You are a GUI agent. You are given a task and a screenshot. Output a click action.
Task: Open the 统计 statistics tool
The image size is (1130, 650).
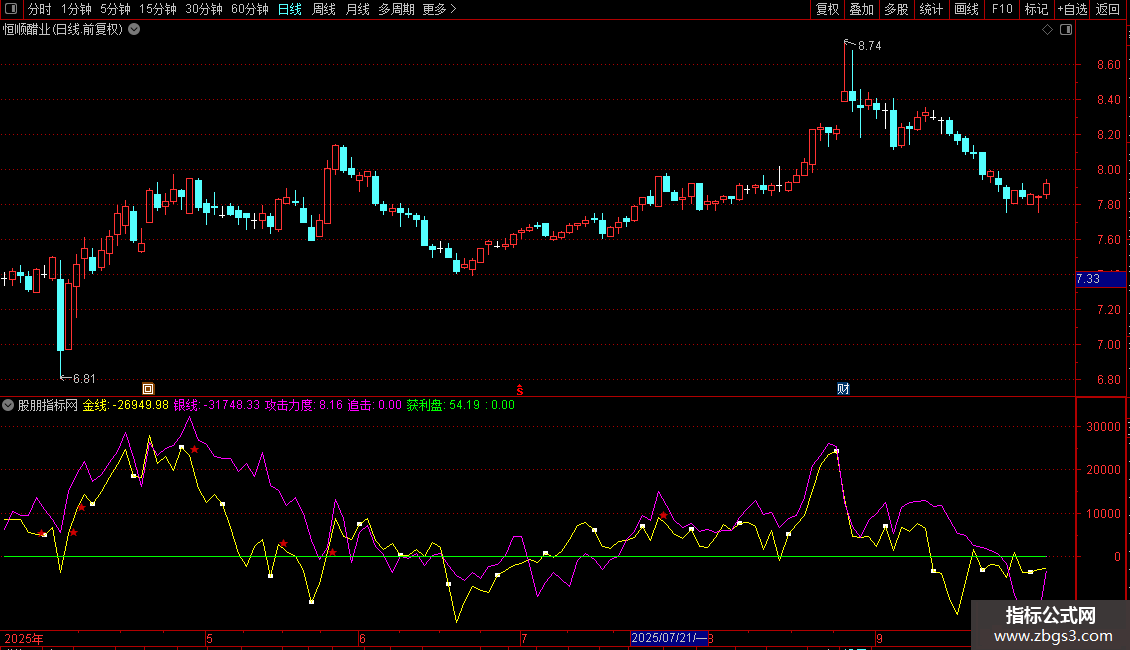pos(931,9)
